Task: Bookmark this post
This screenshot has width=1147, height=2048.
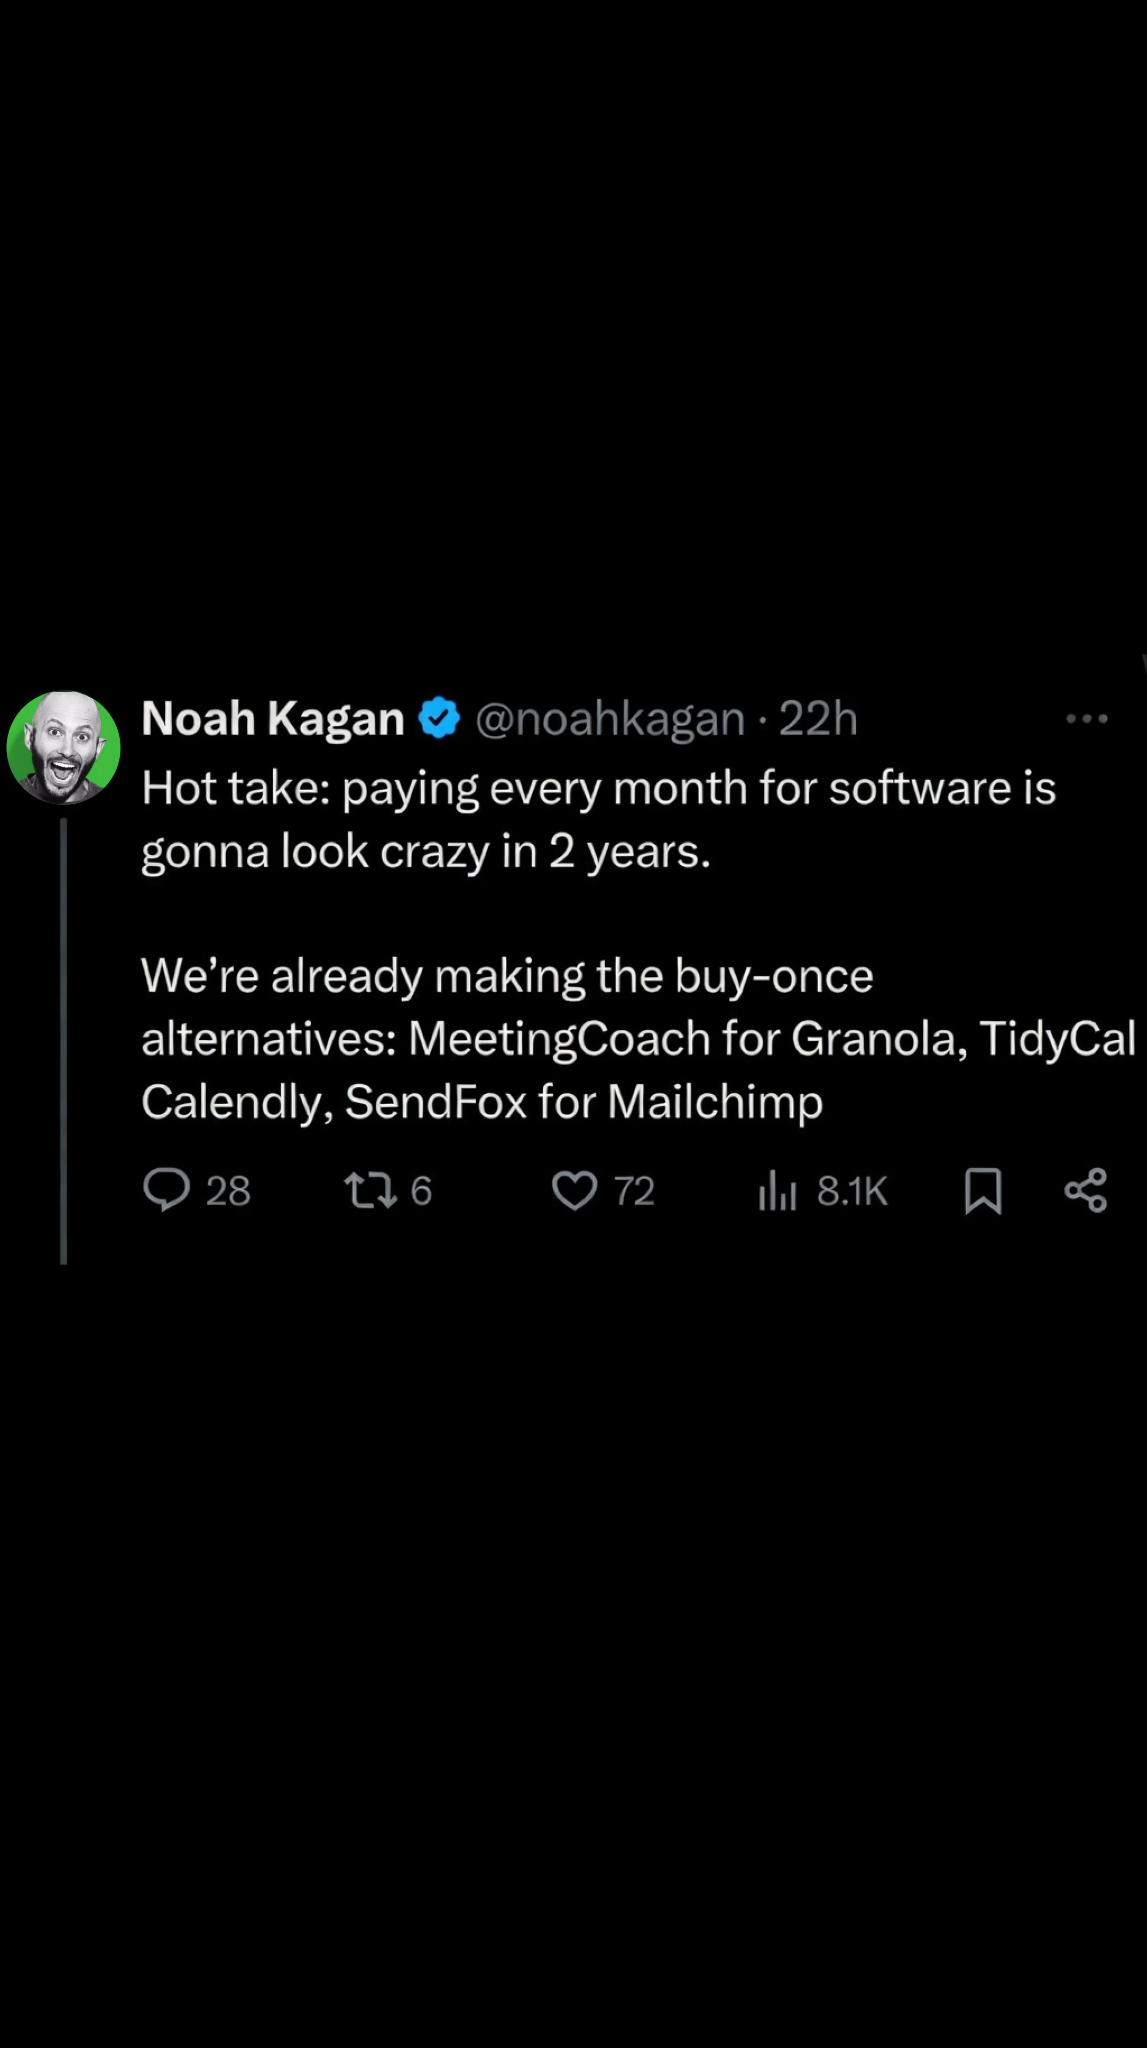Action: pos(983,1191)
